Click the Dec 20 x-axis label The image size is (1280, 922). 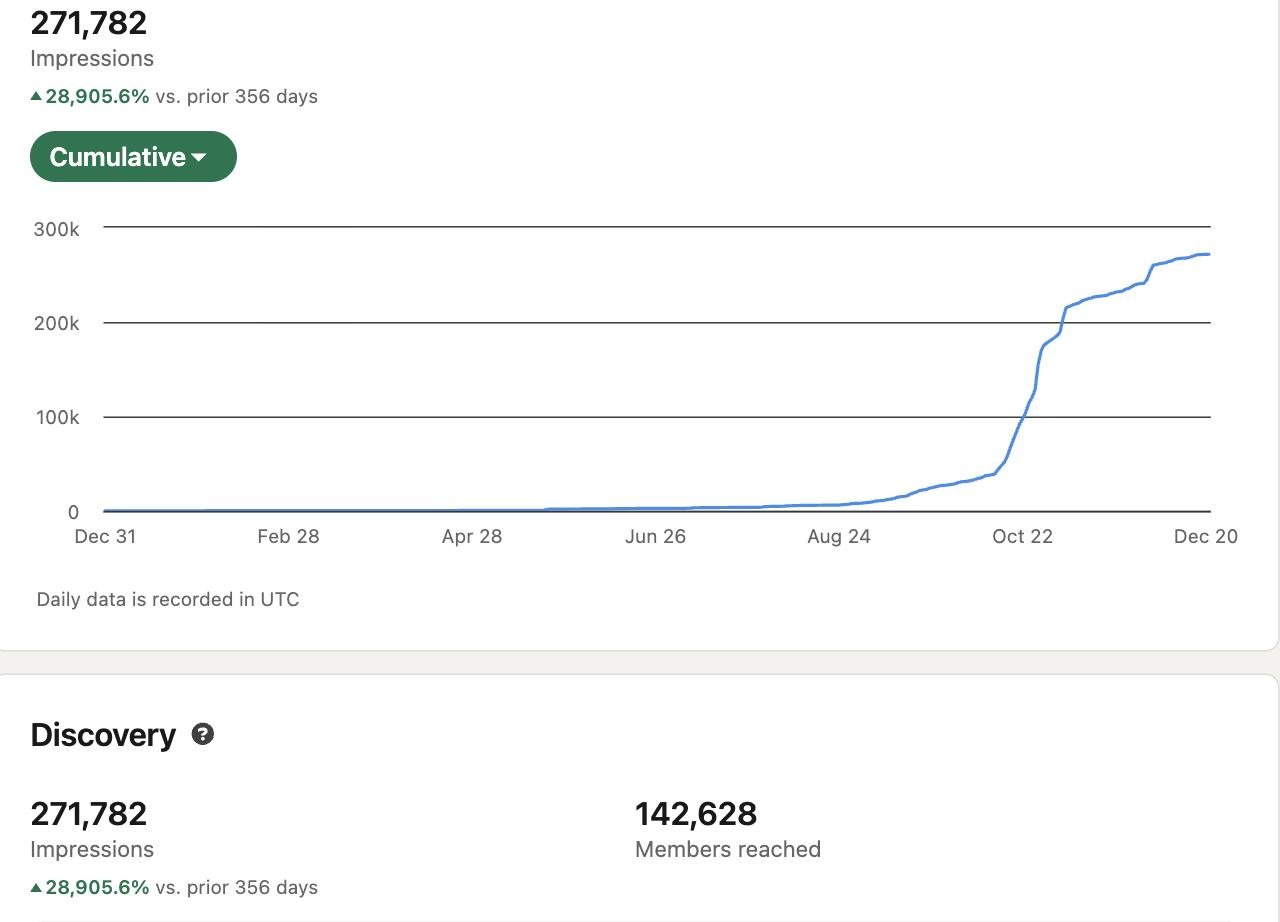[1205, 536]
